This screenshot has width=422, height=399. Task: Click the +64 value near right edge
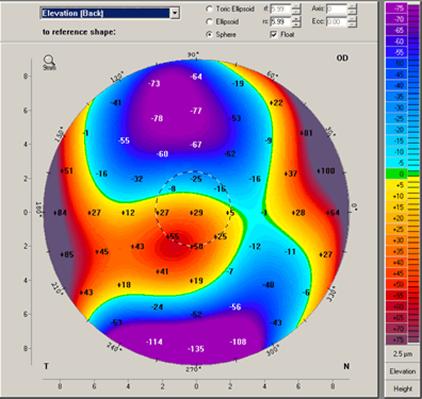point(332,213)
